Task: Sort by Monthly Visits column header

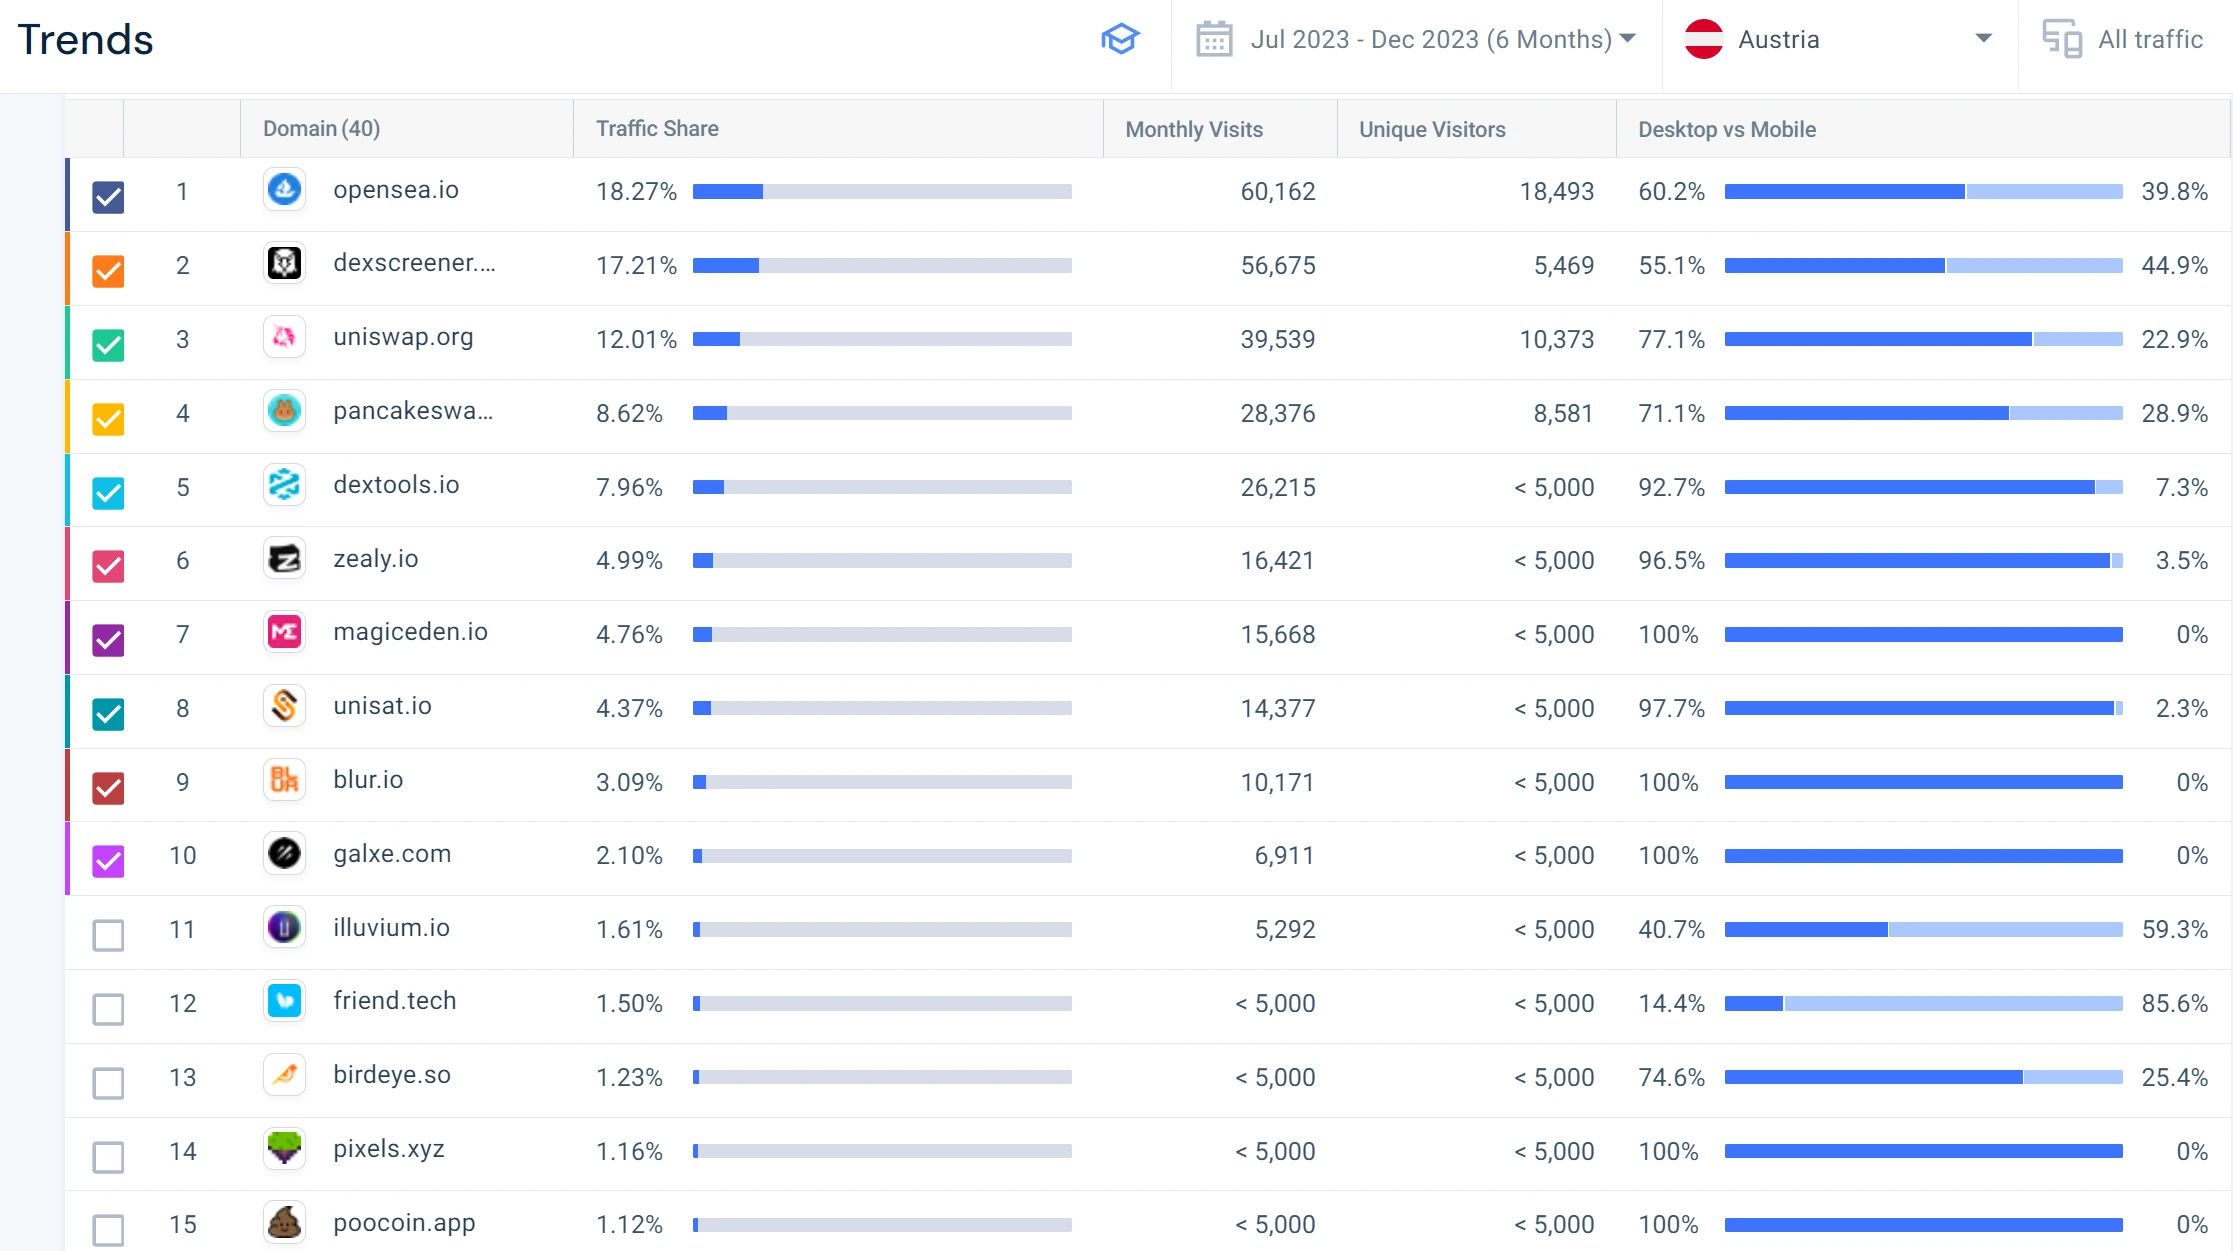Action: 1193,130
